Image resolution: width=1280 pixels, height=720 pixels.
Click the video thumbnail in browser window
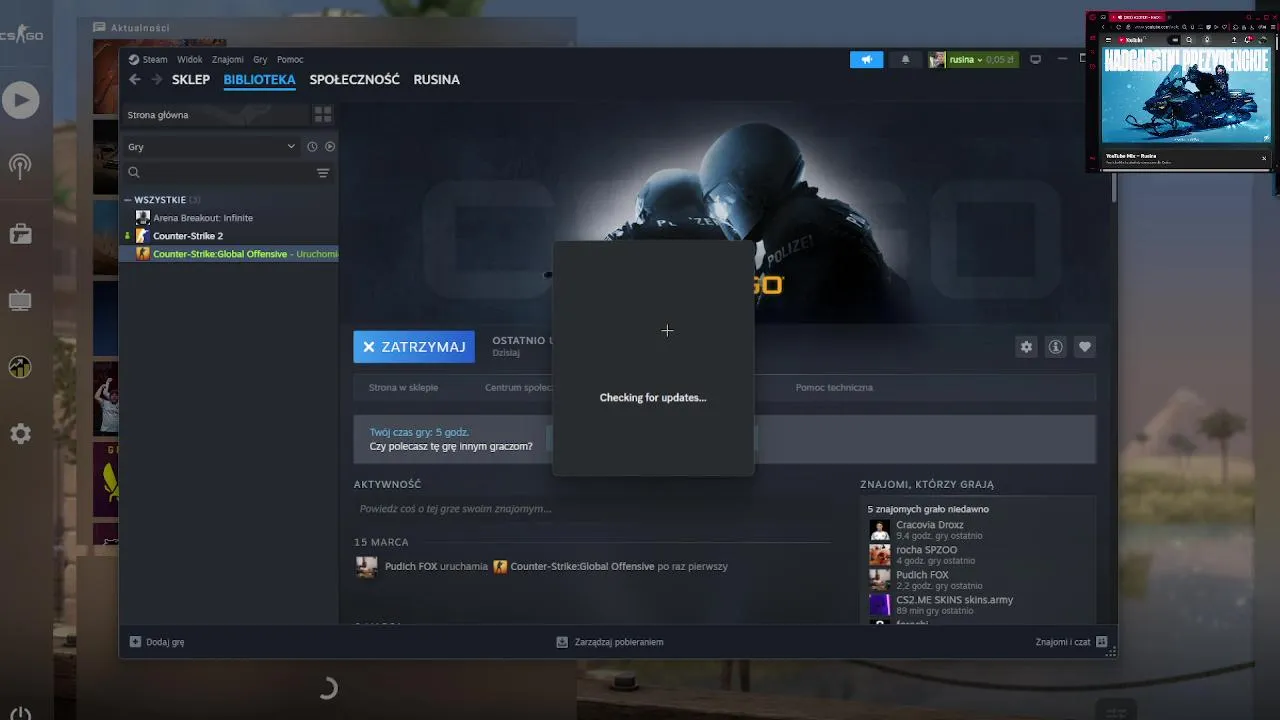[x=1185, y=95]
